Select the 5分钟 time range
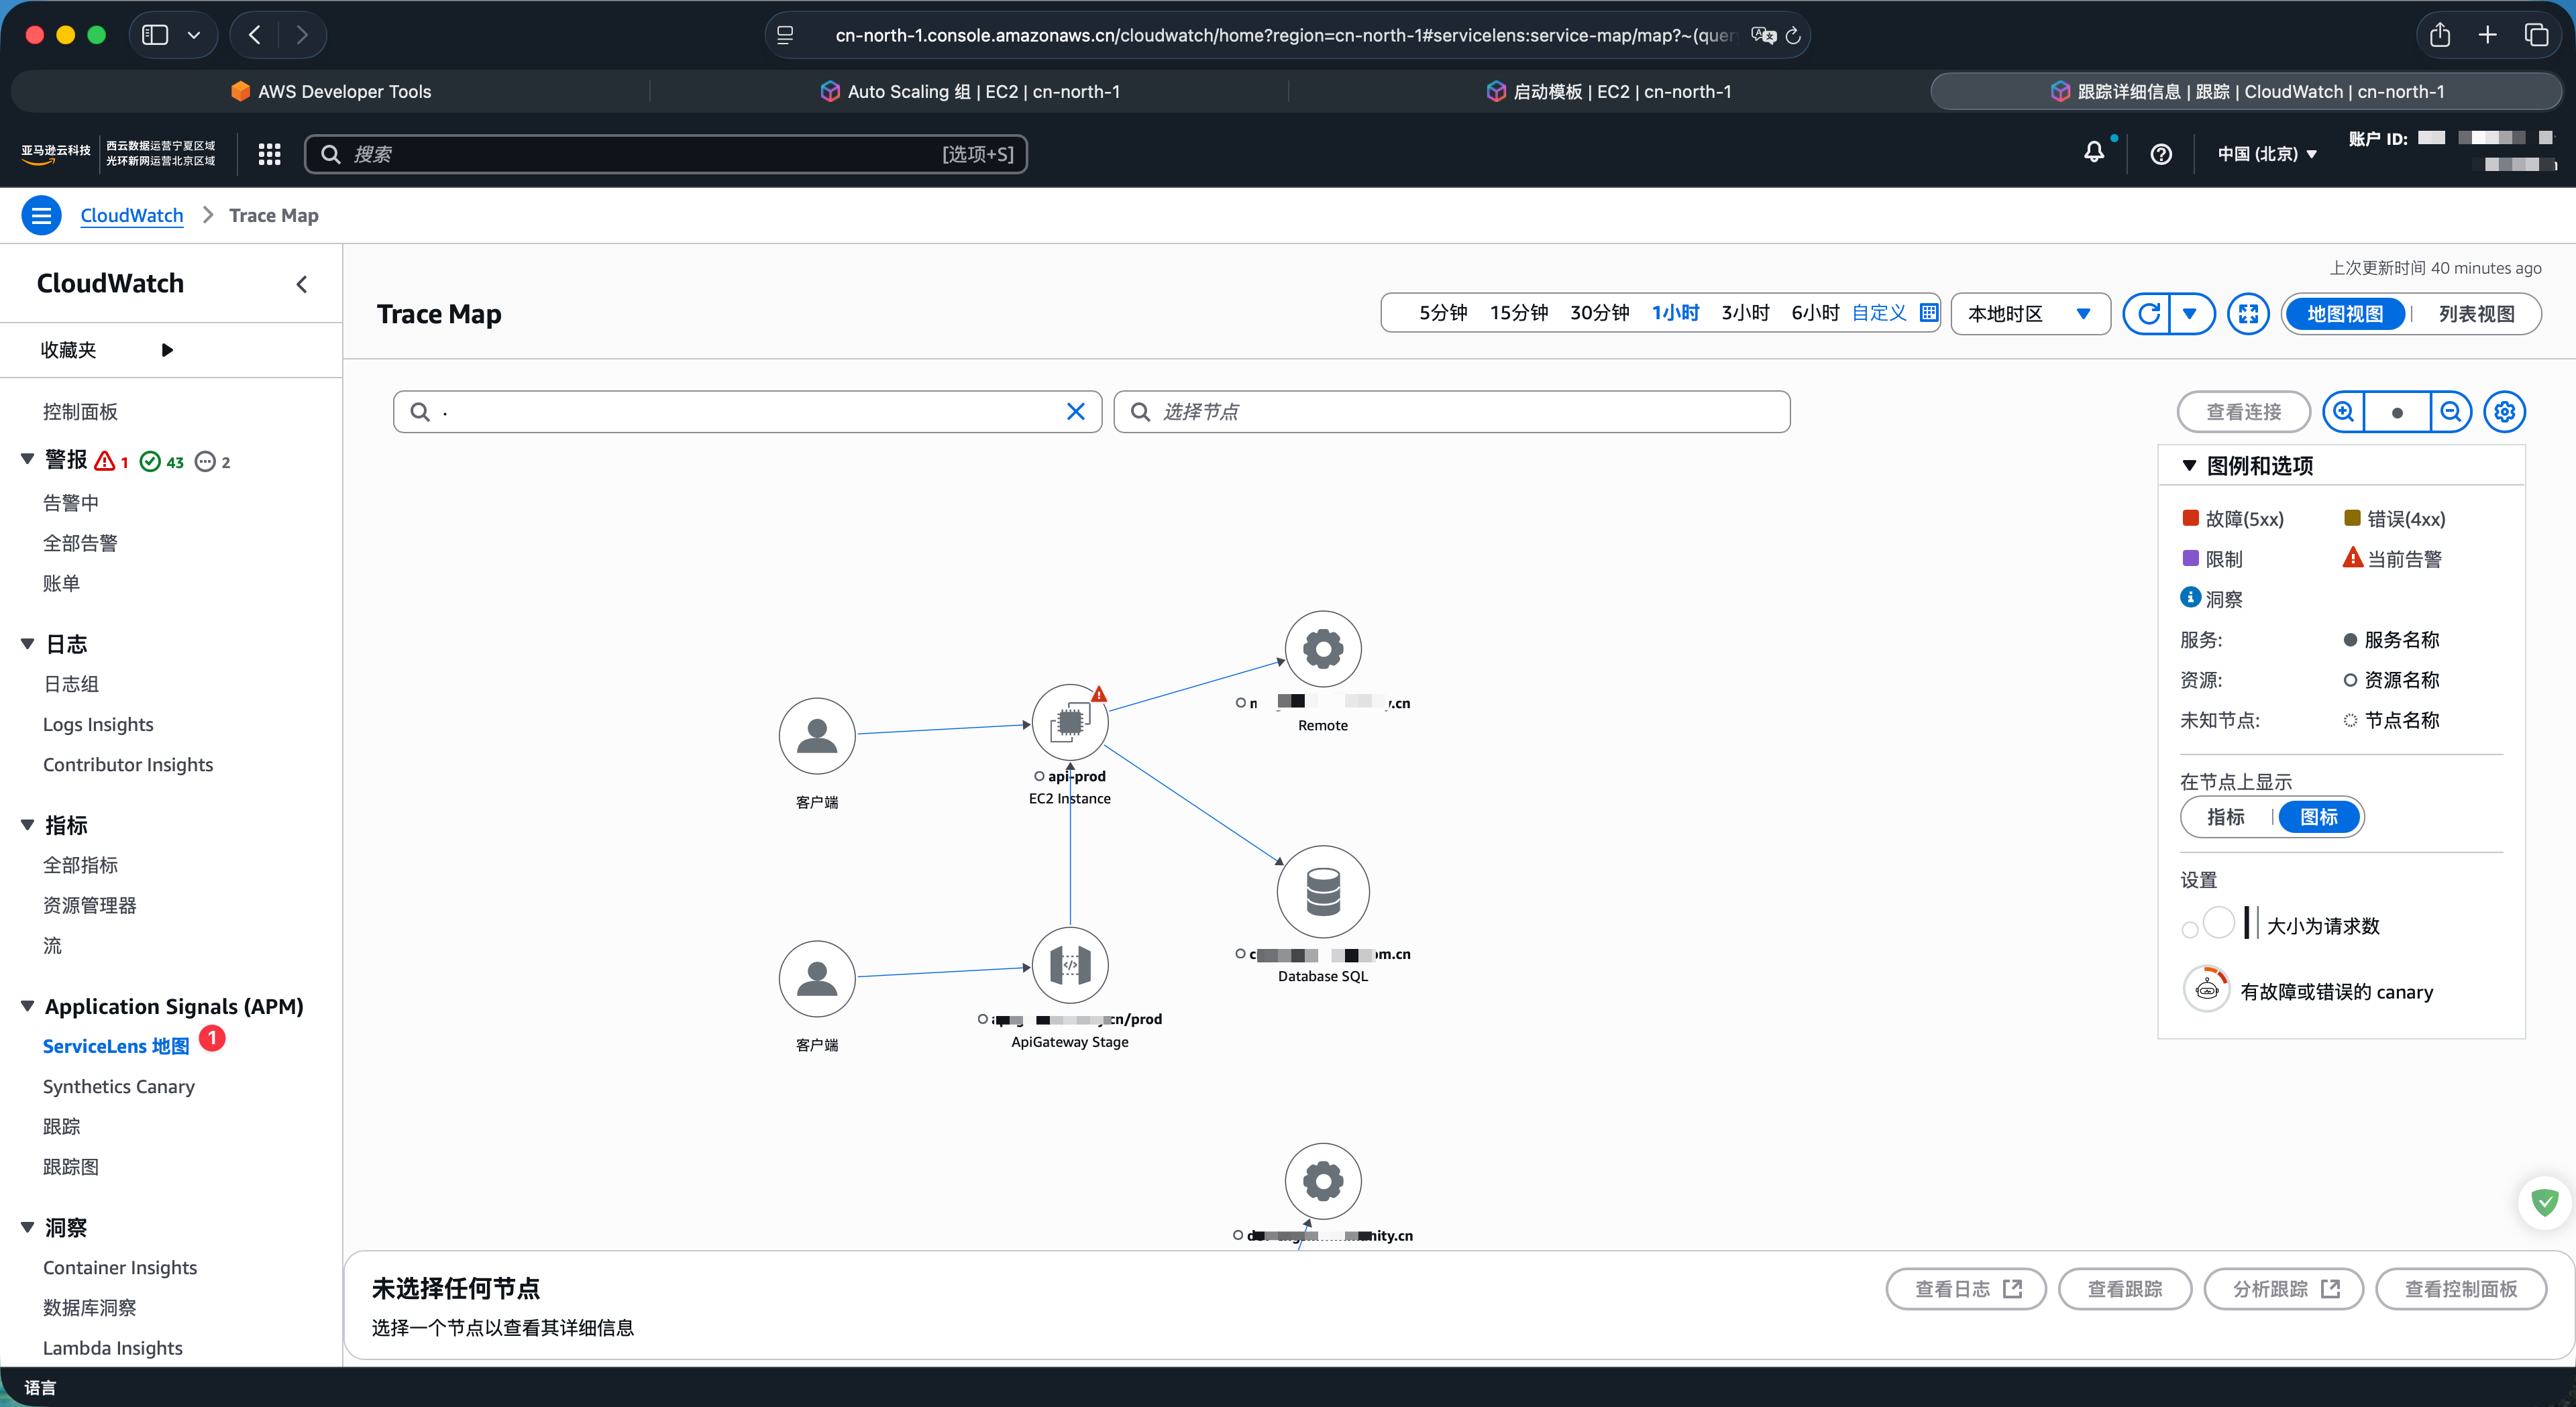This screenshot has height=1407, width=2576. pos(1443,313)
